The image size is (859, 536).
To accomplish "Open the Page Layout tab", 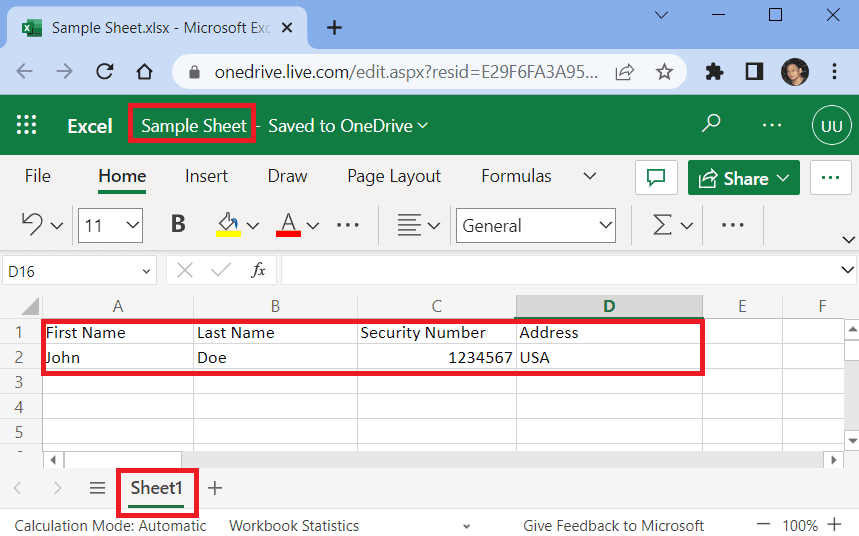I will (394, 176).
